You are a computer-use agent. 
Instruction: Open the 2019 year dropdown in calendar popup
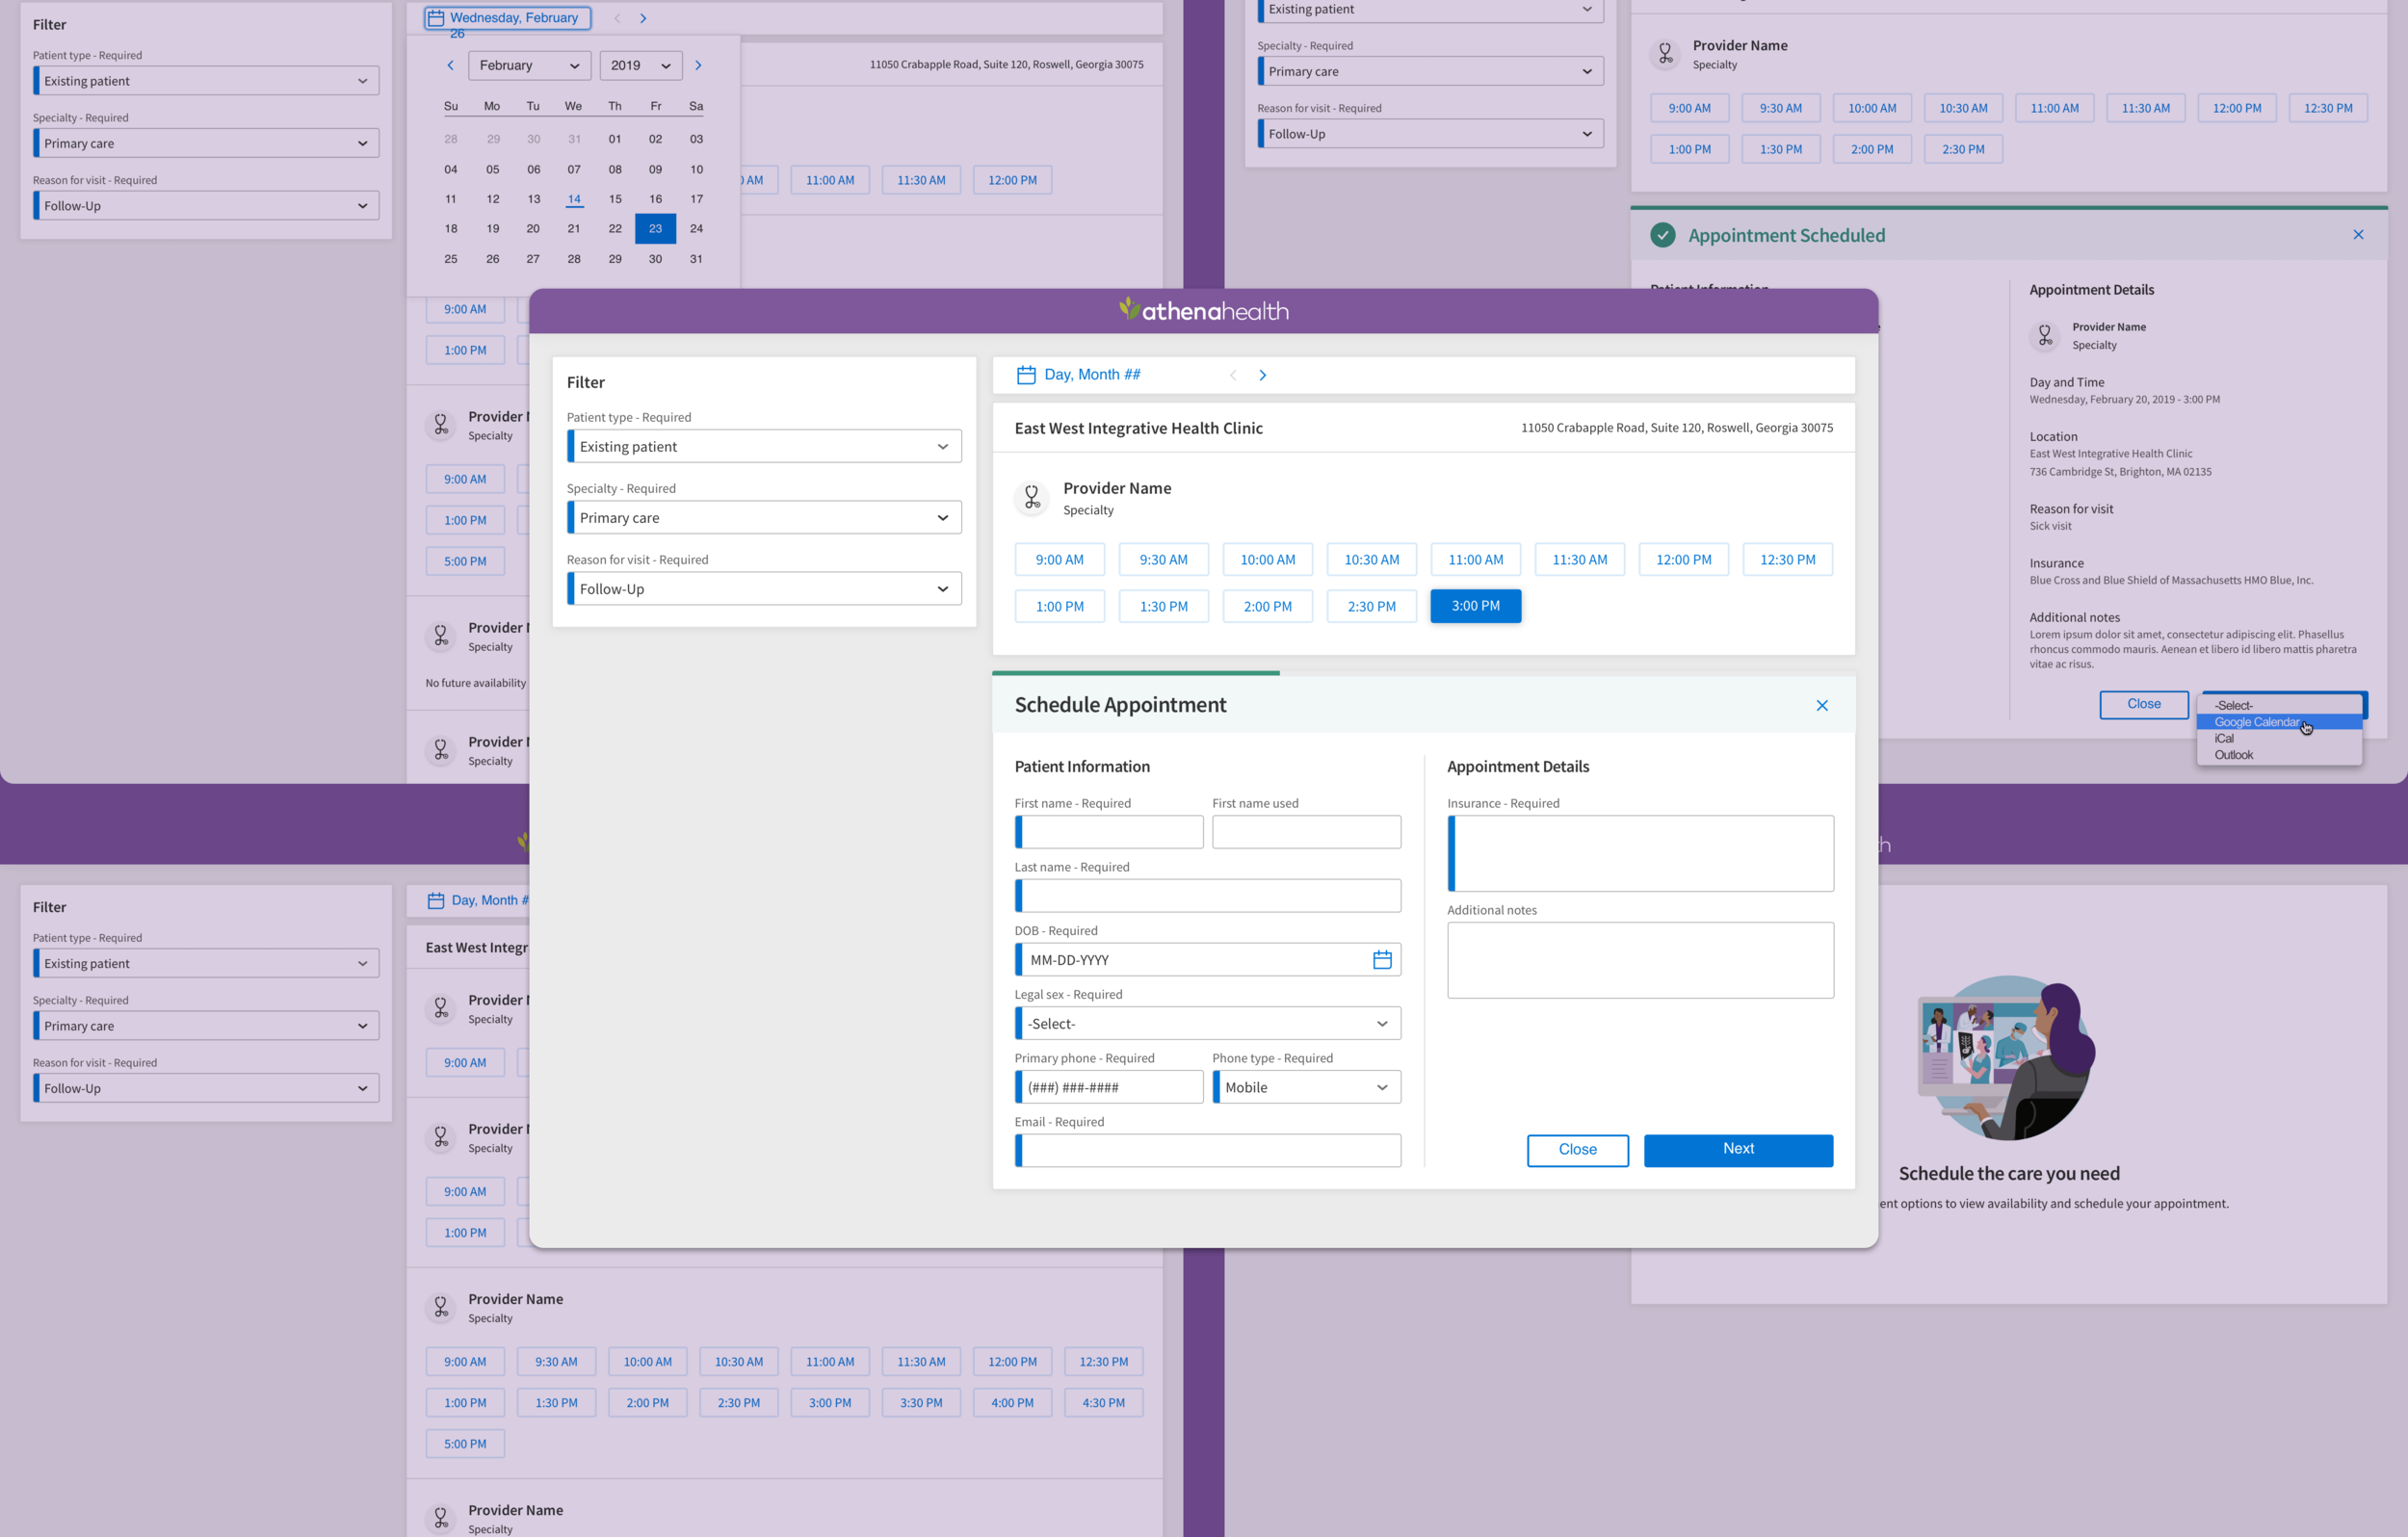coord(640,66)
